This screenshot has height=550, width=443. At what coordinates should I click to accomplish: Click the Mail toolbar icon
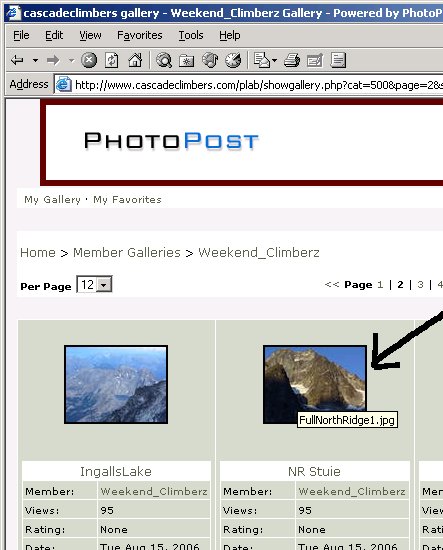(261, 60)
